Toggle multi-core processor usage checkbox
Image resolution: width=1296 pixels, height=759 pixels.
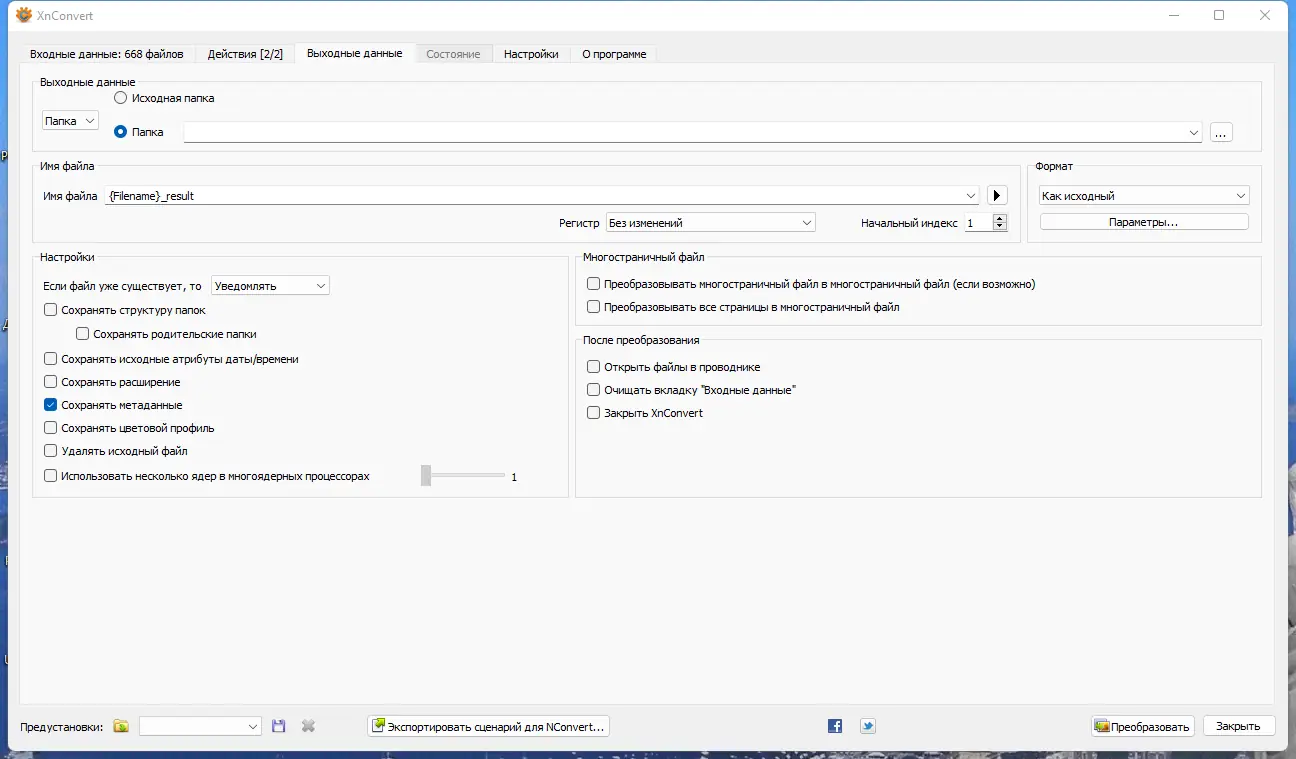(x=51, y=476)
